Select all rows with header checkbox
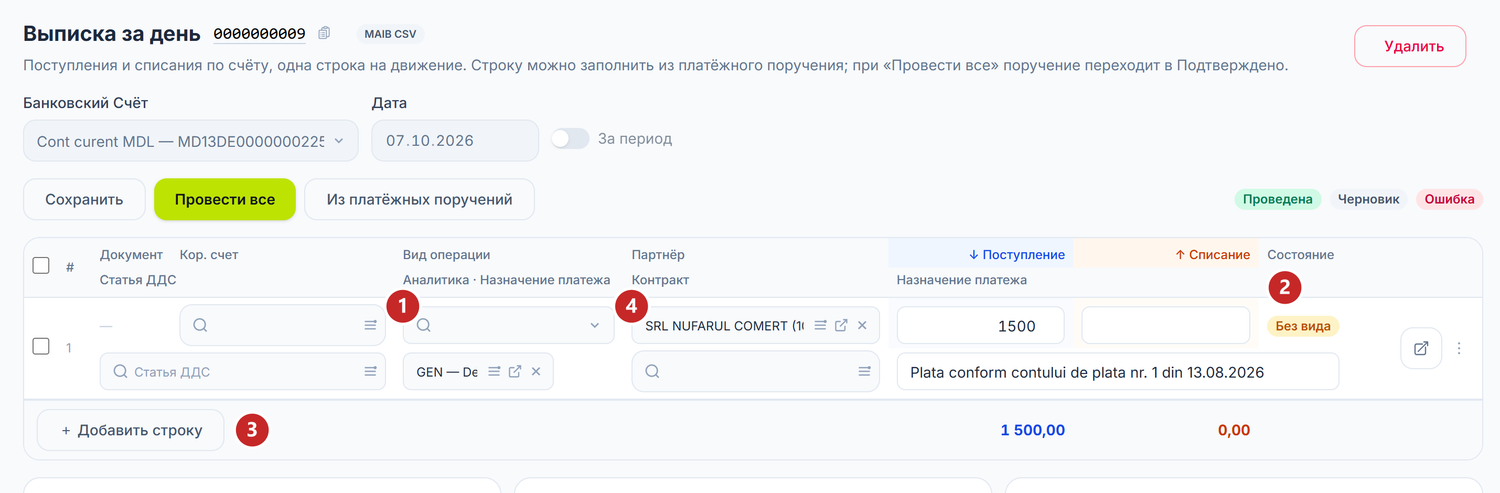This screenshot has height=493, width=1500. coord(41,265)
